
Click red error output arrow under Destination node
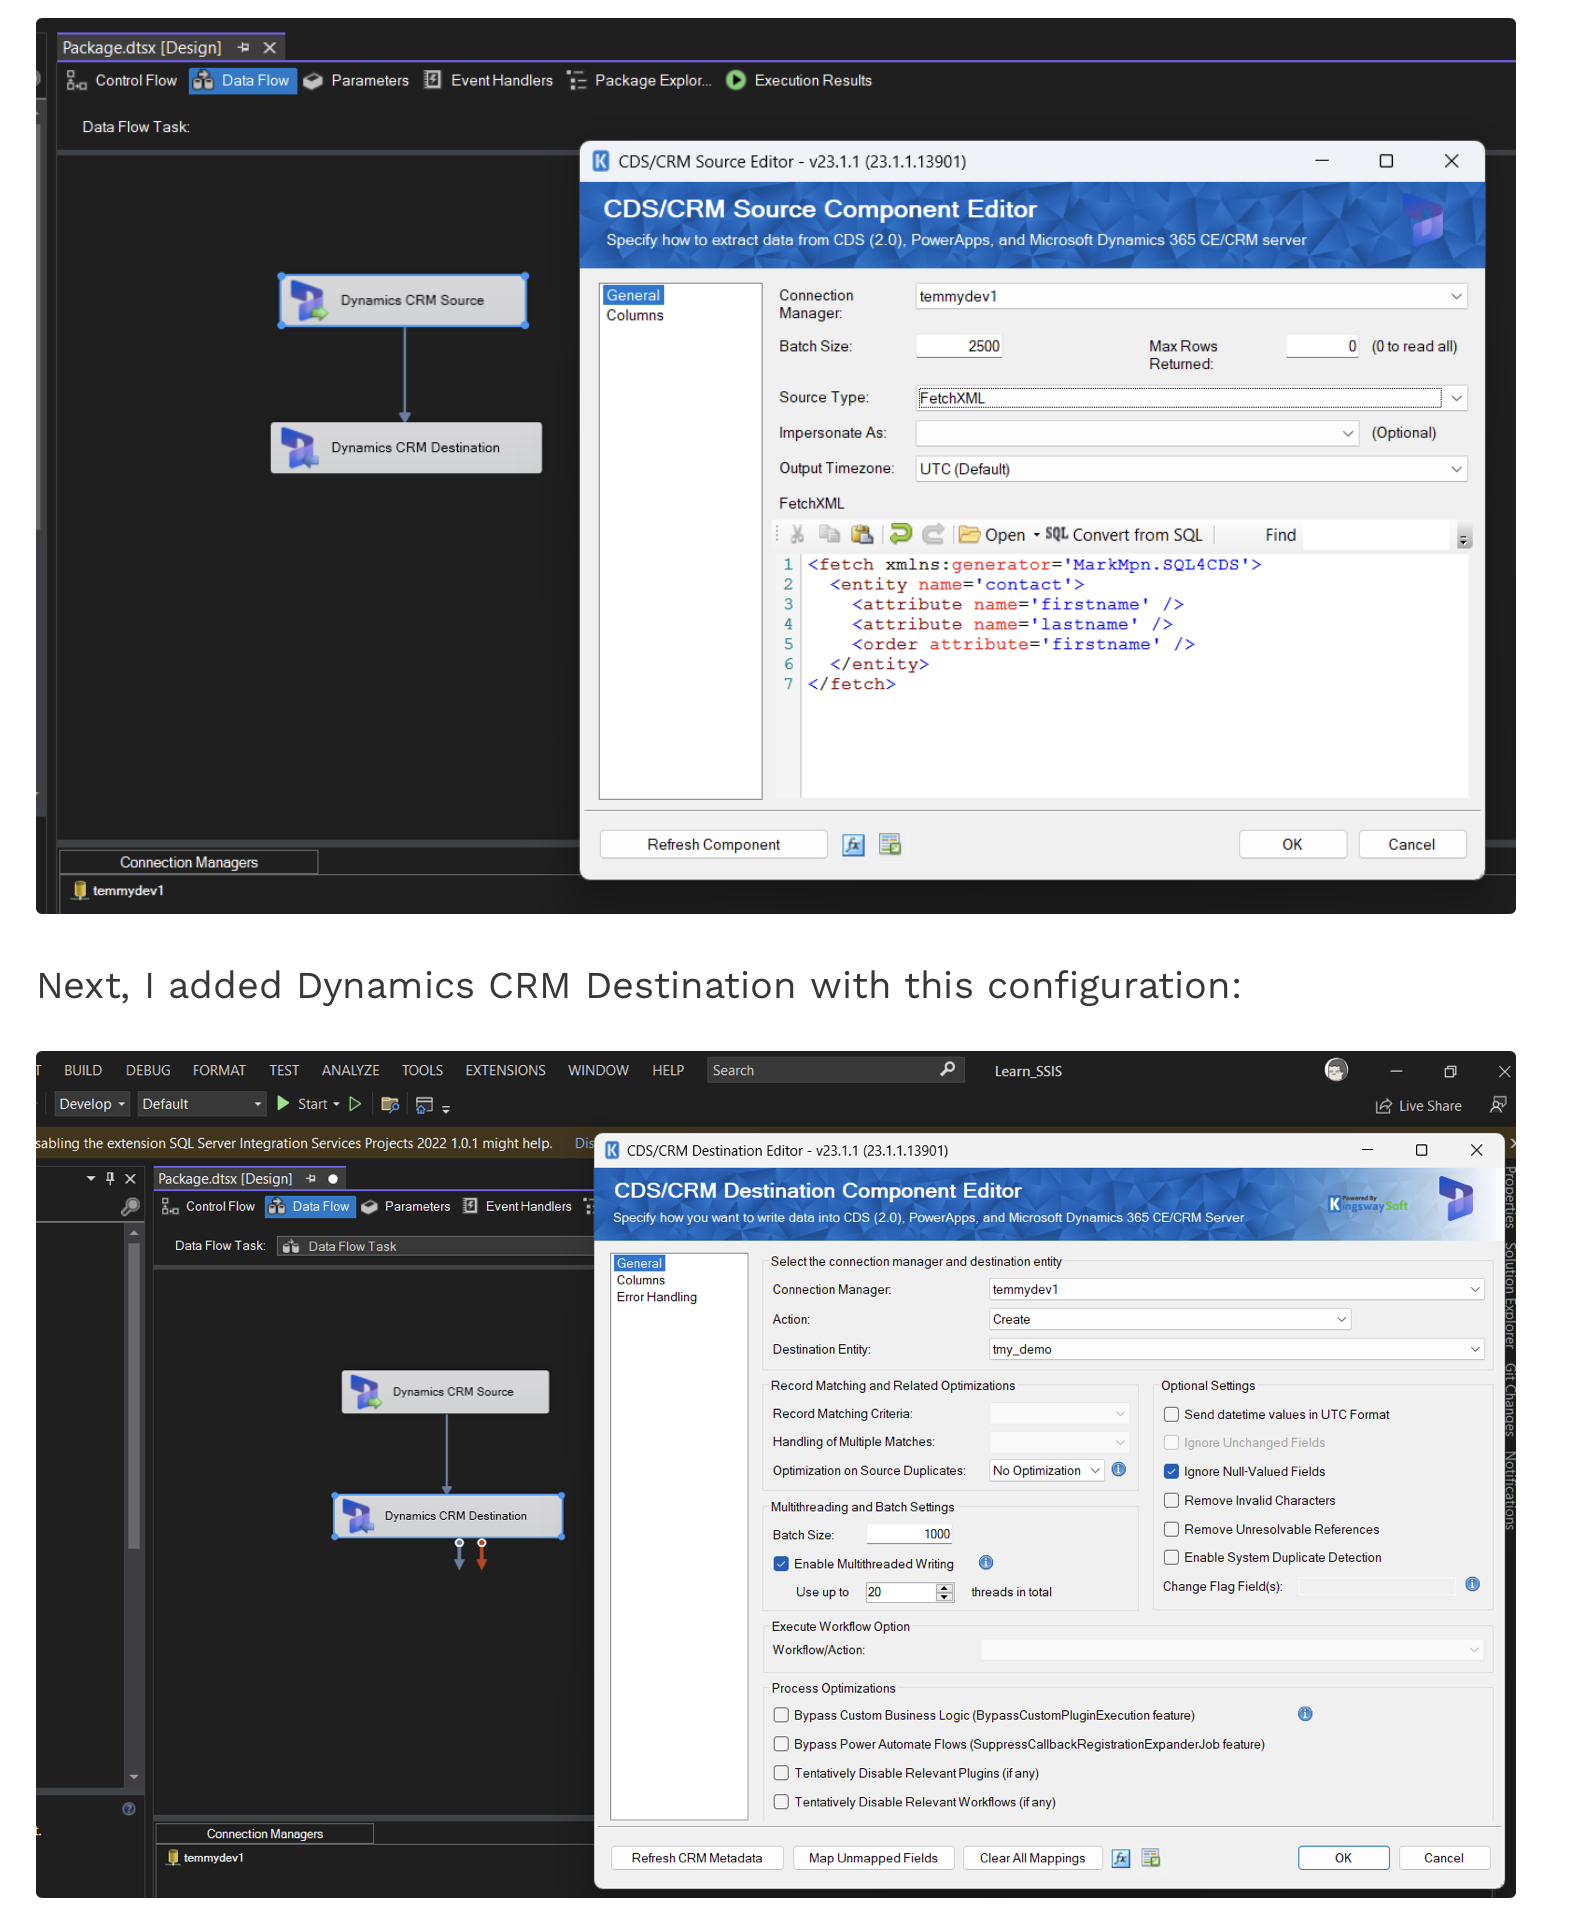(482, 1555)
